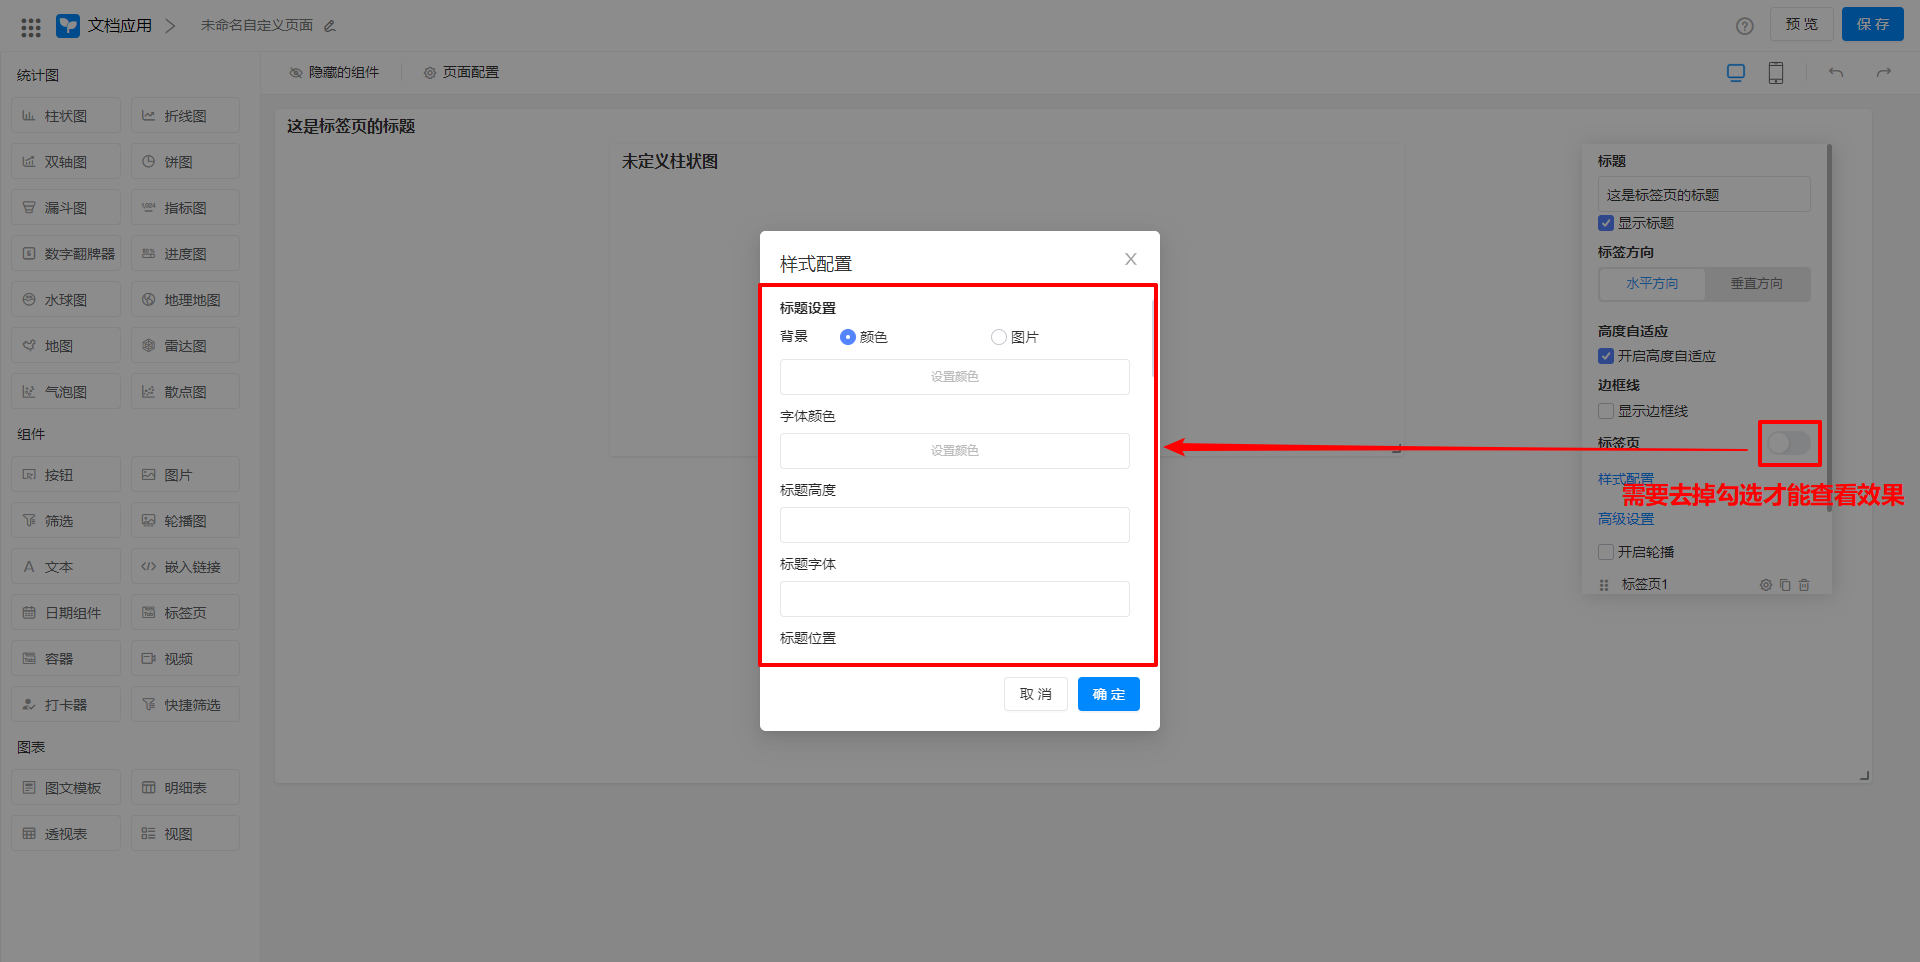Select the 轮播图 (carousel) component

coord(184,519)
